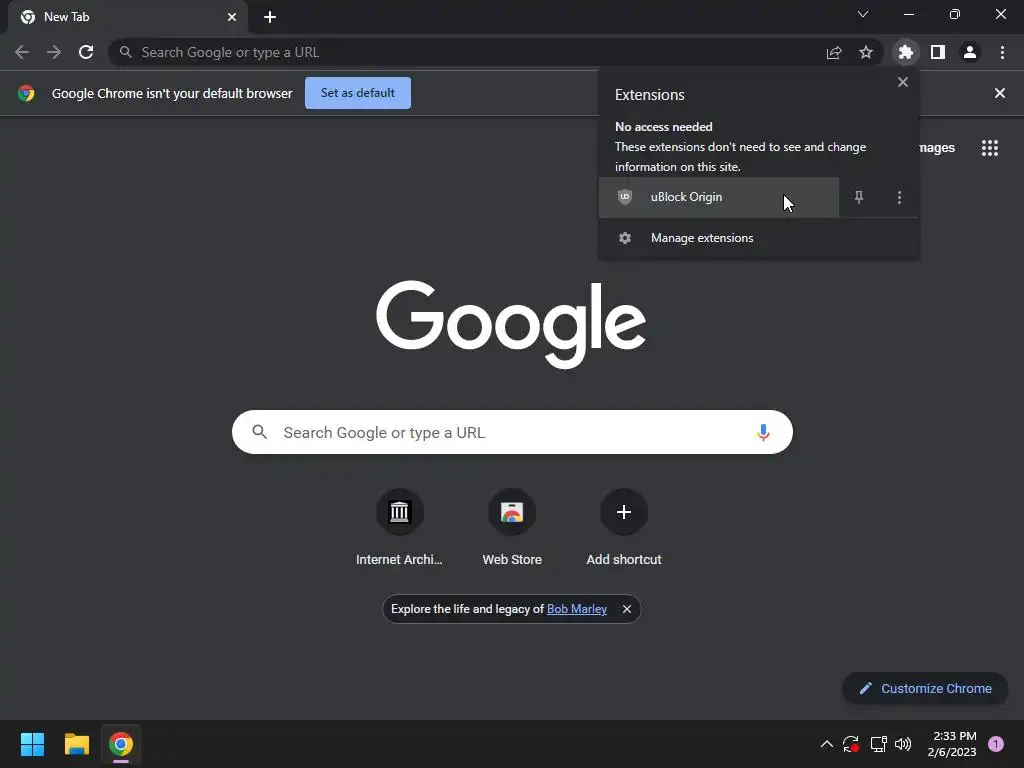Close the Extensions popup
Screen dimensions: 1024x768
pos(903,82)
